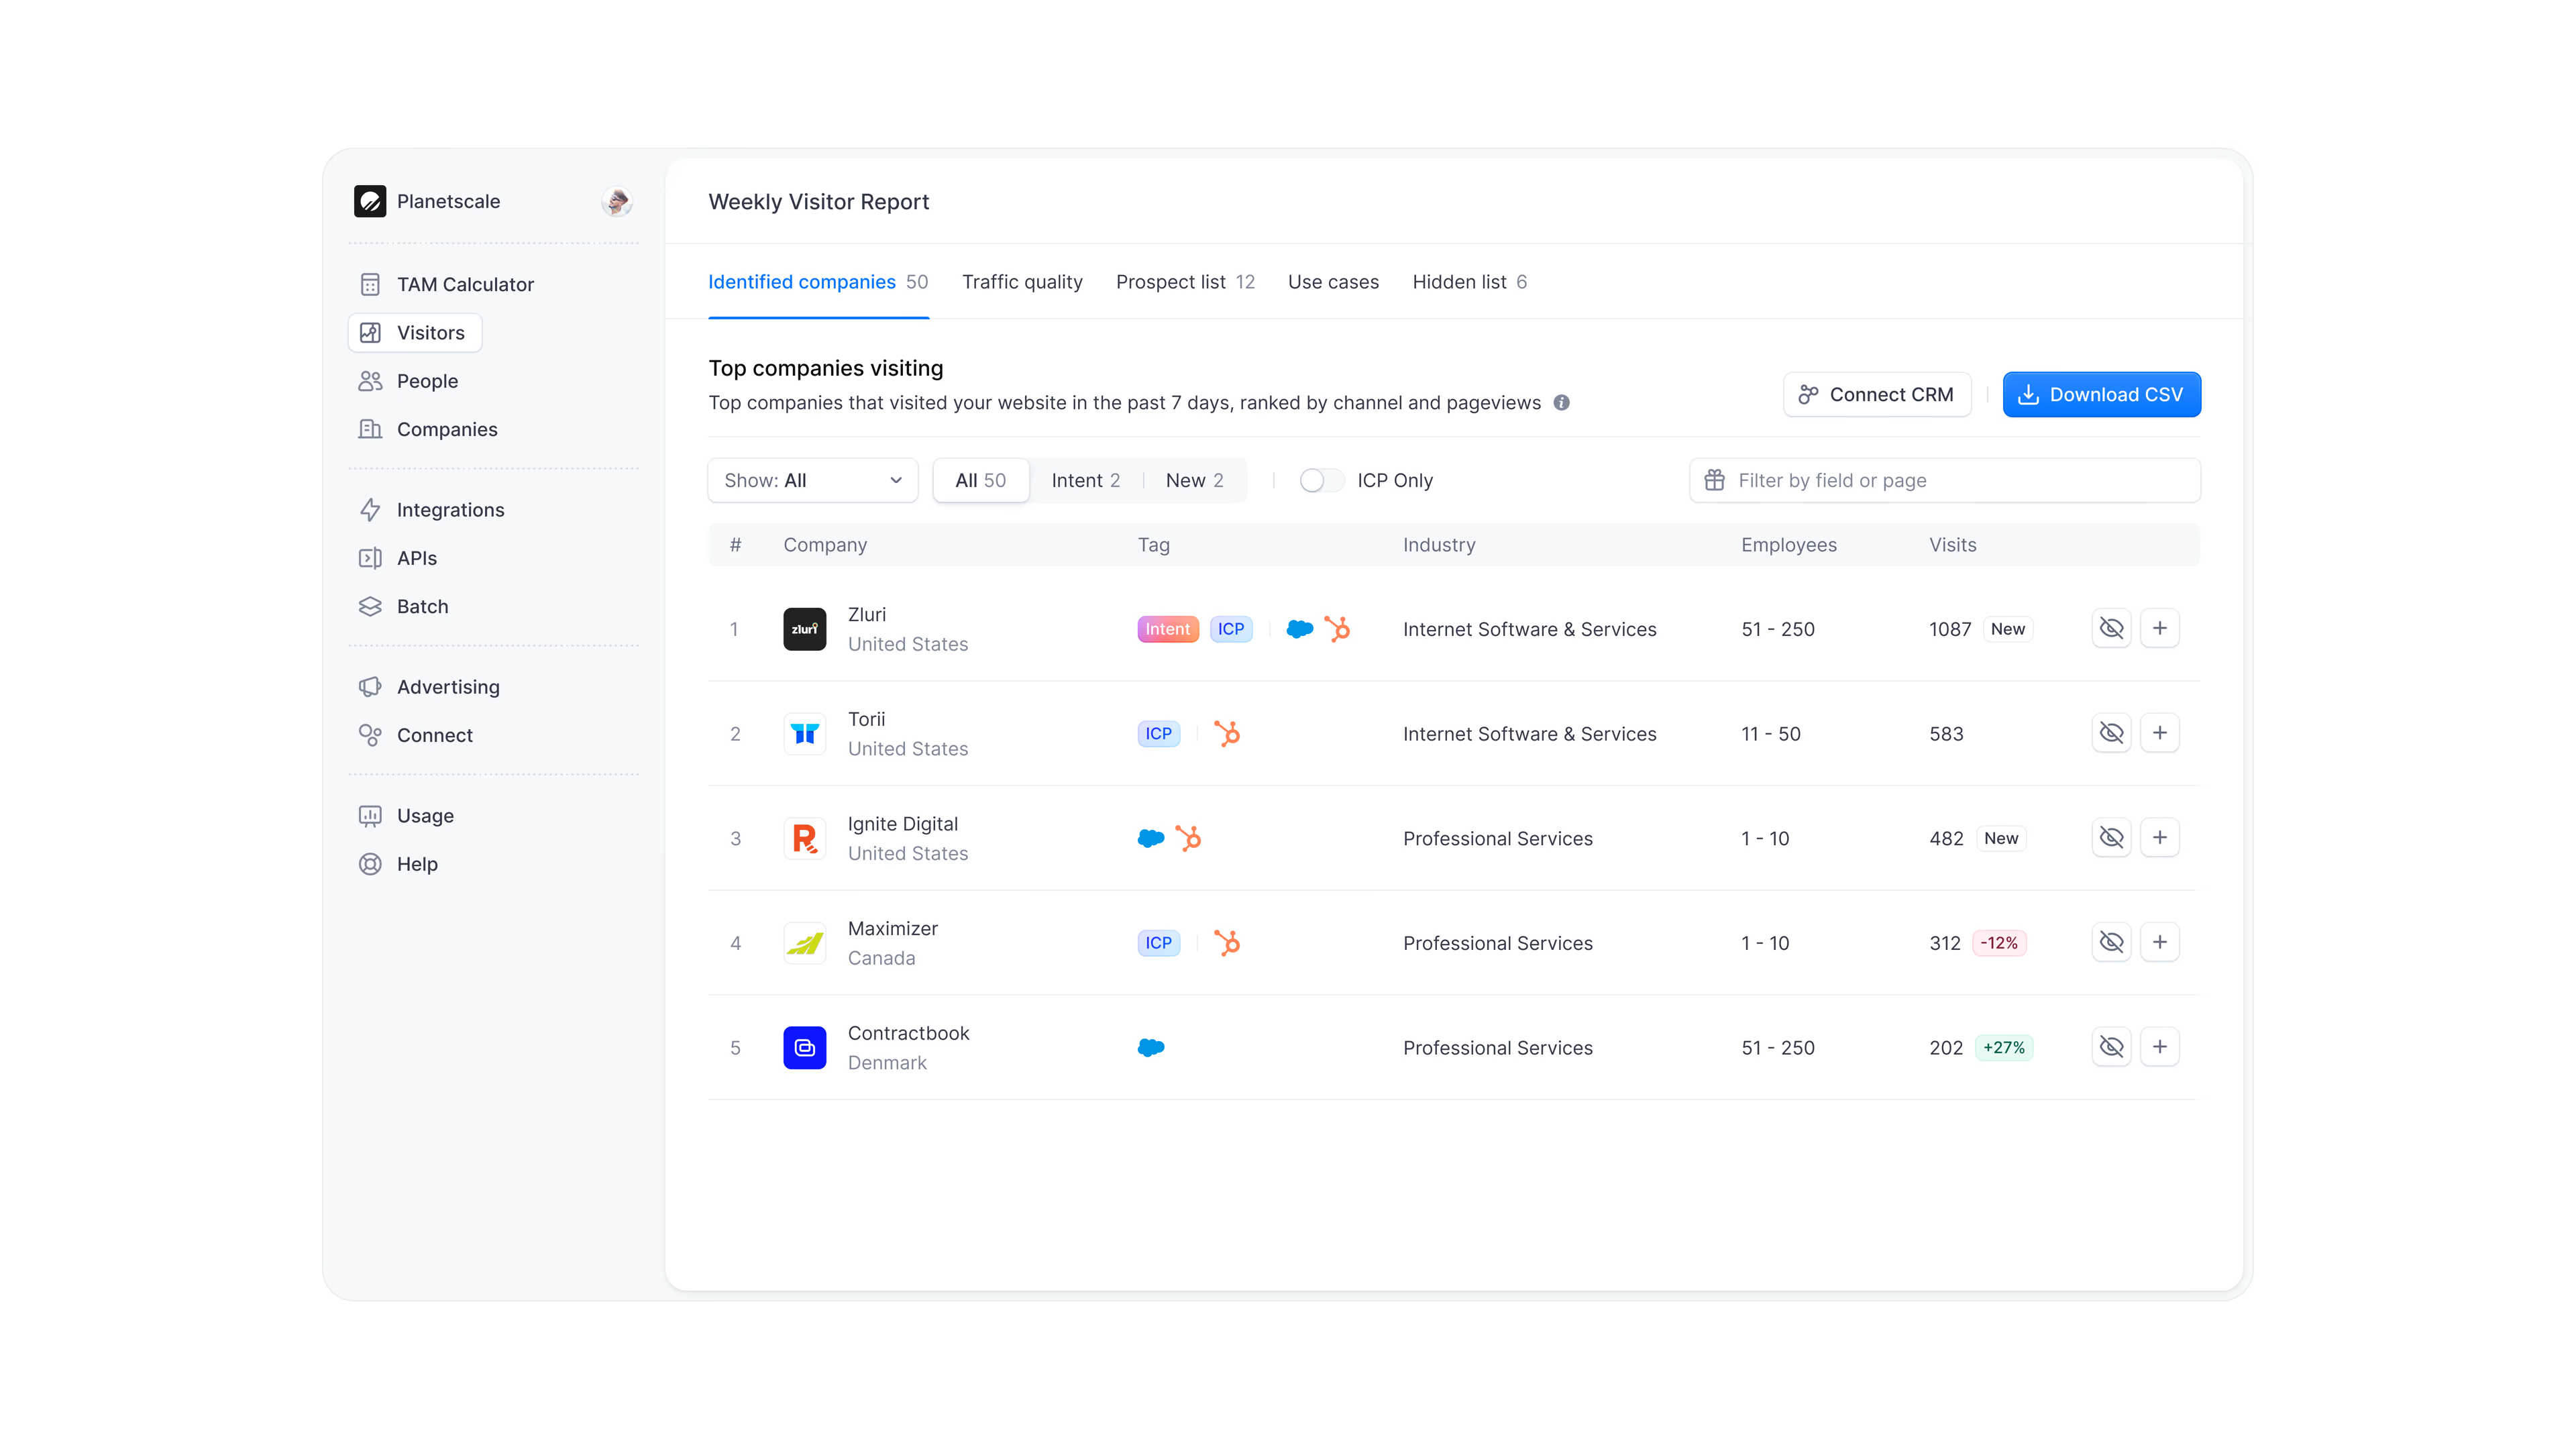2576x1449 pixels.
Task: Open Advertising megaphone icon
Action: pyautogui.click(x=370, y=687)
